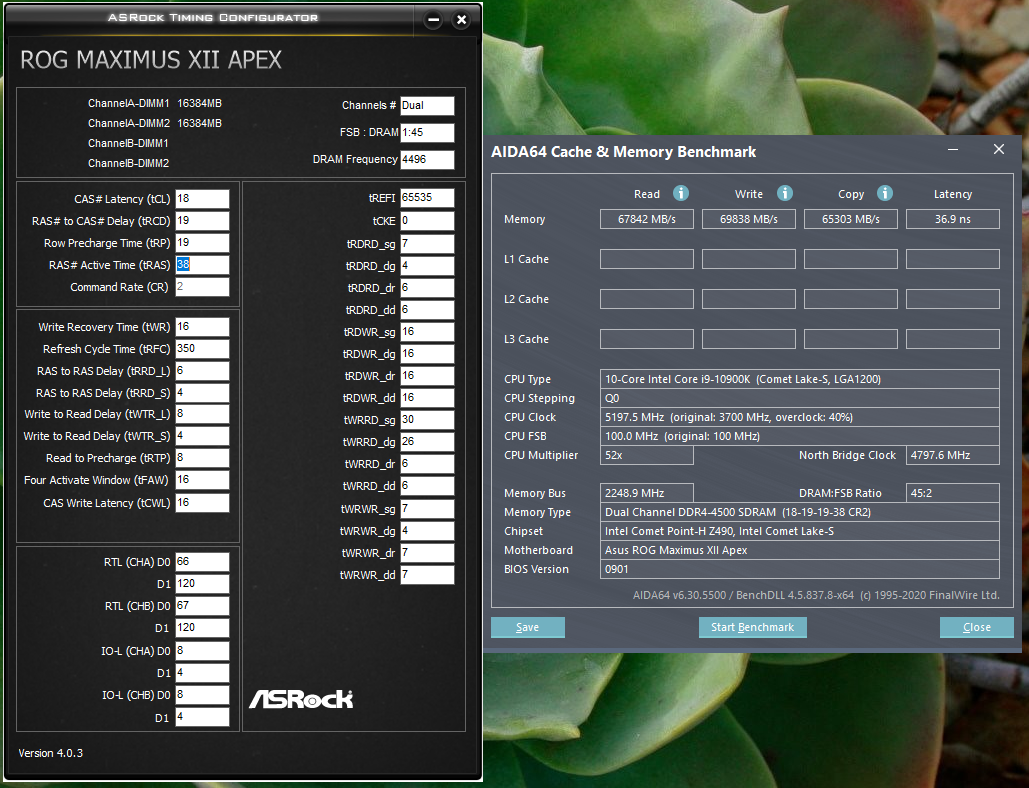Click the Row Precharge Time (tRP) field
This screenshot has height=788, width=1029.
click(x=202, y=243)
